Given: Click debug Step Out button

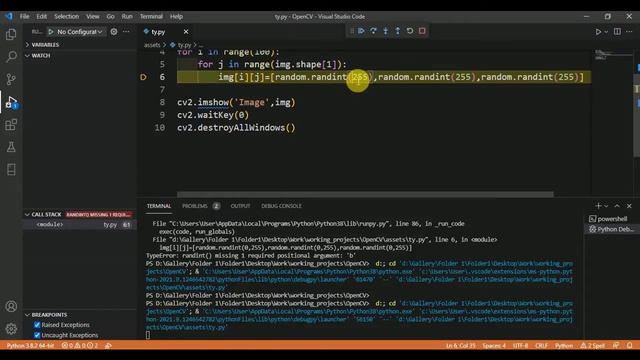Looking at the screenshot, I should [x=398, y=31].
